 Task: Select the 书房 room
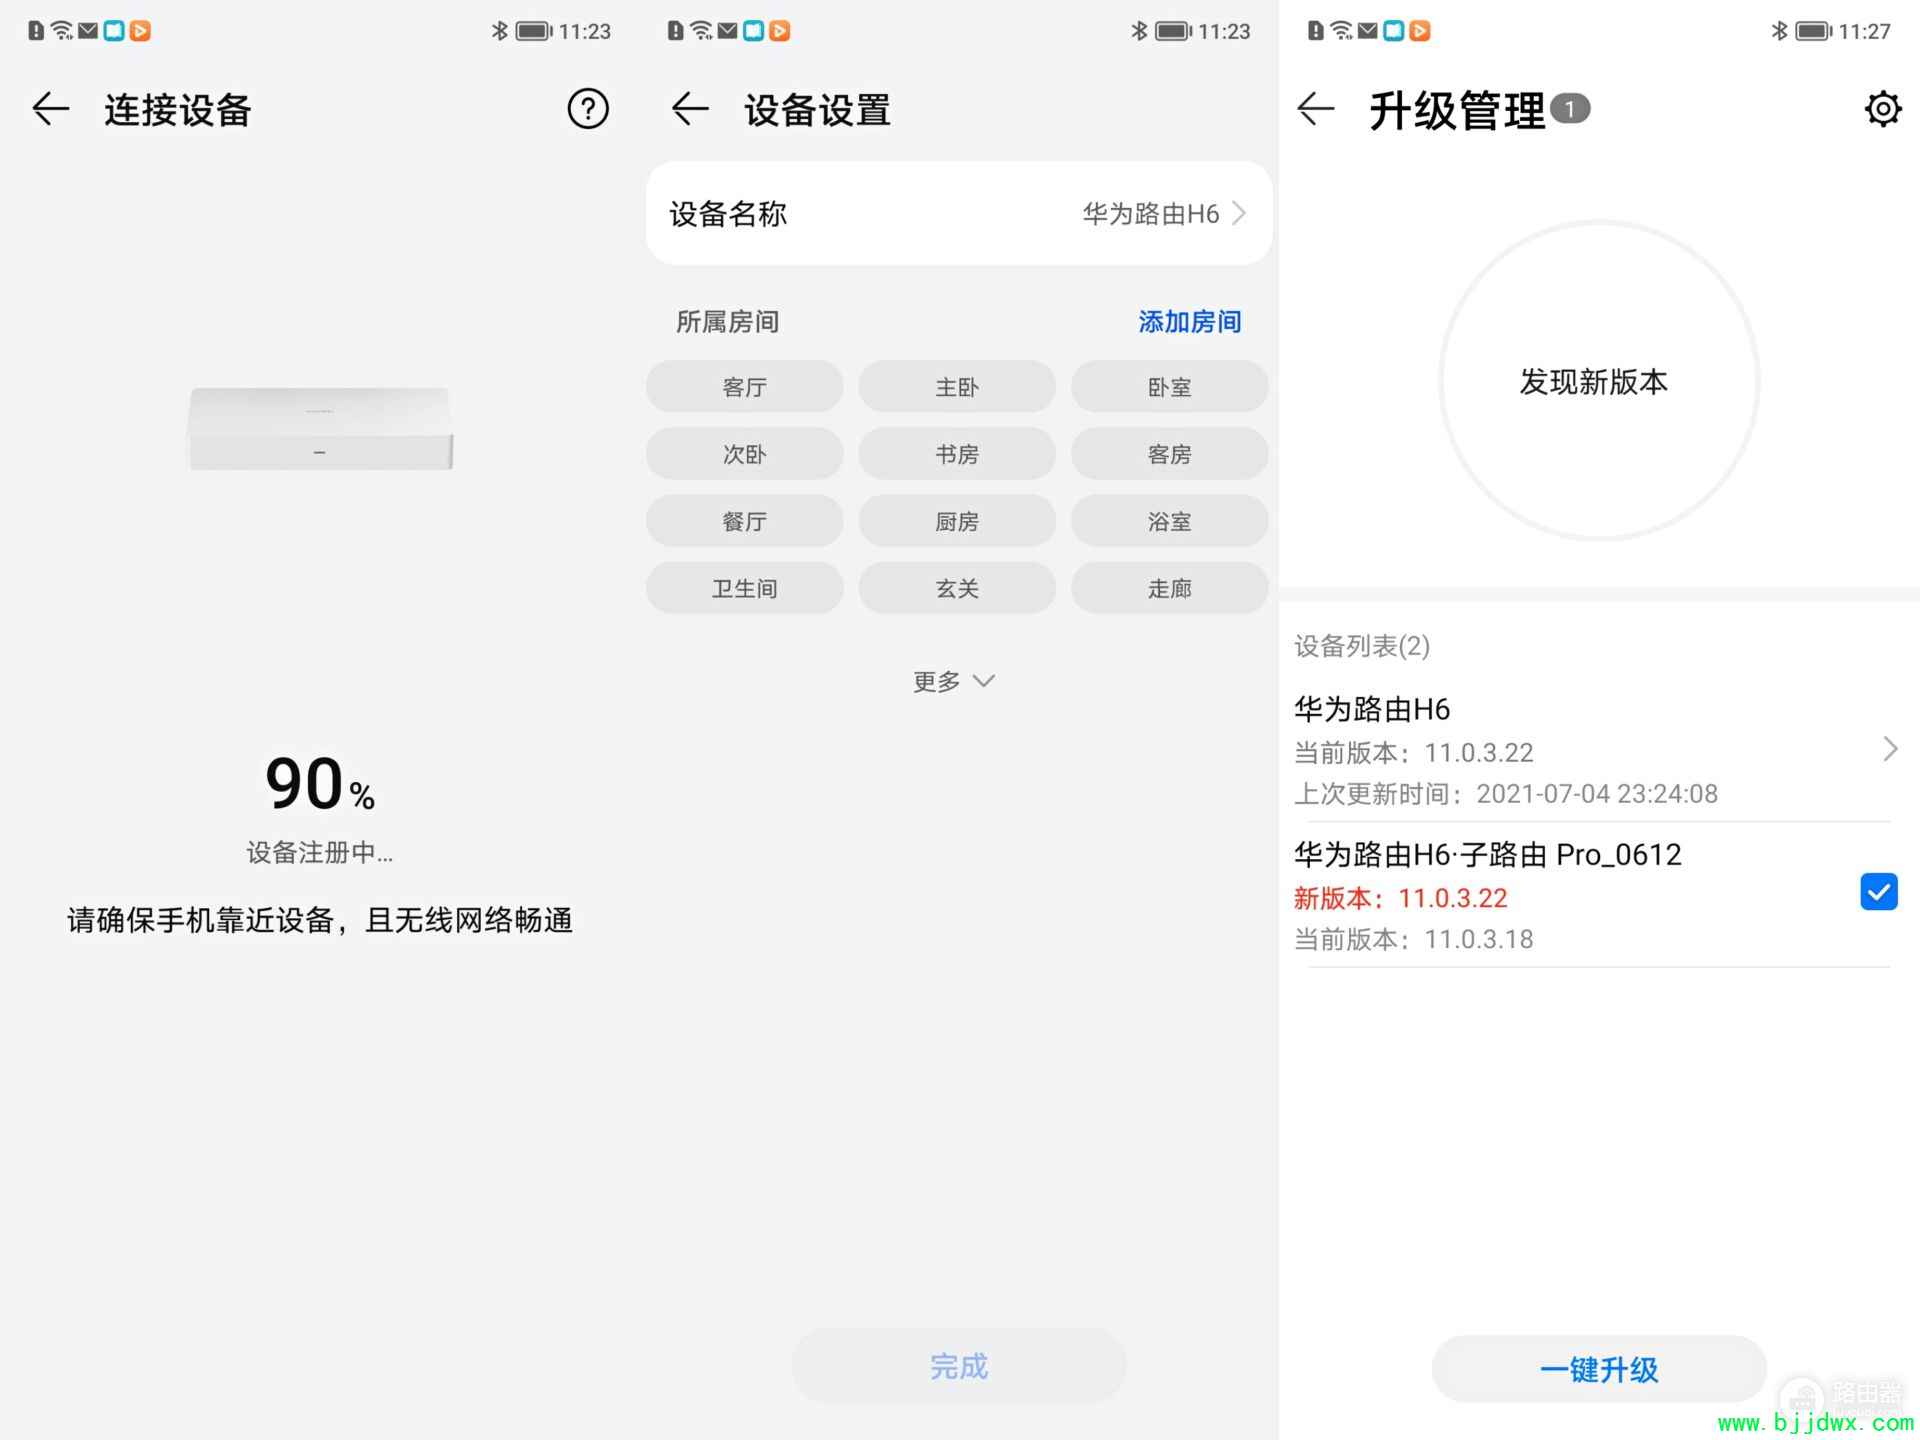point(957,454)
